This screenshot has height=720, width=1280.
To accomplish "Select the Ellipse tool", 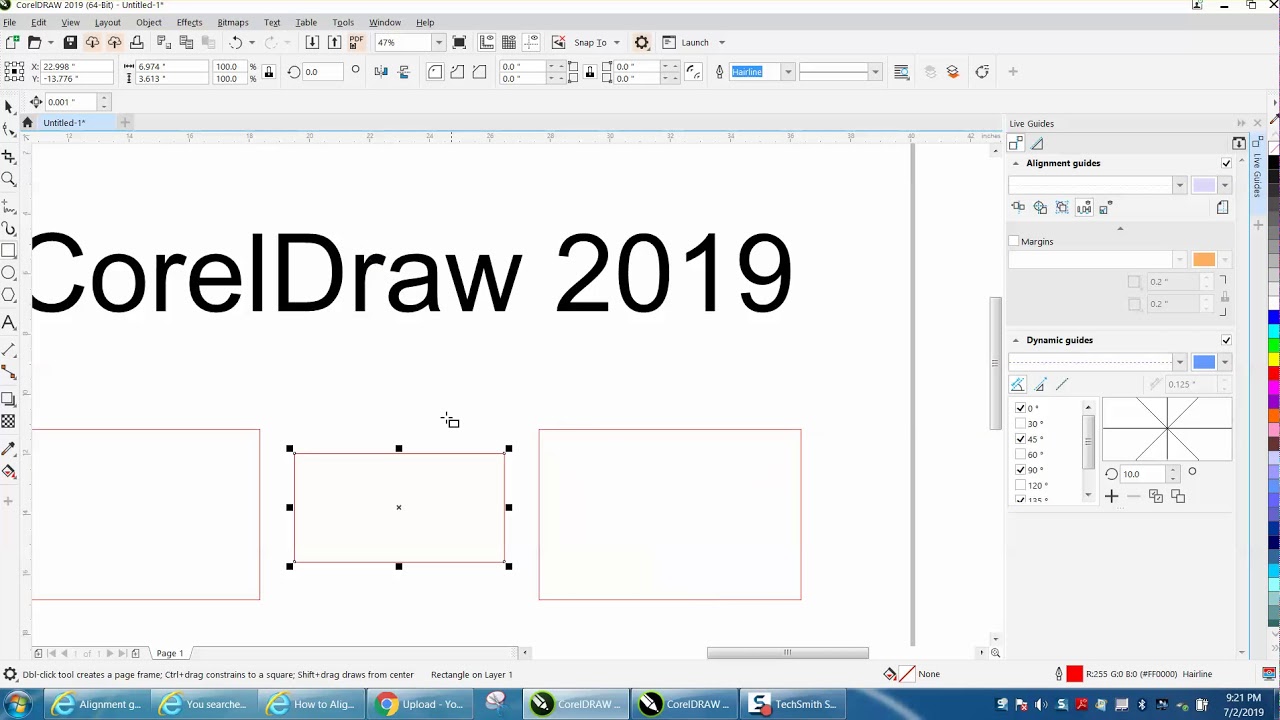I will click(x=9, y=273).
